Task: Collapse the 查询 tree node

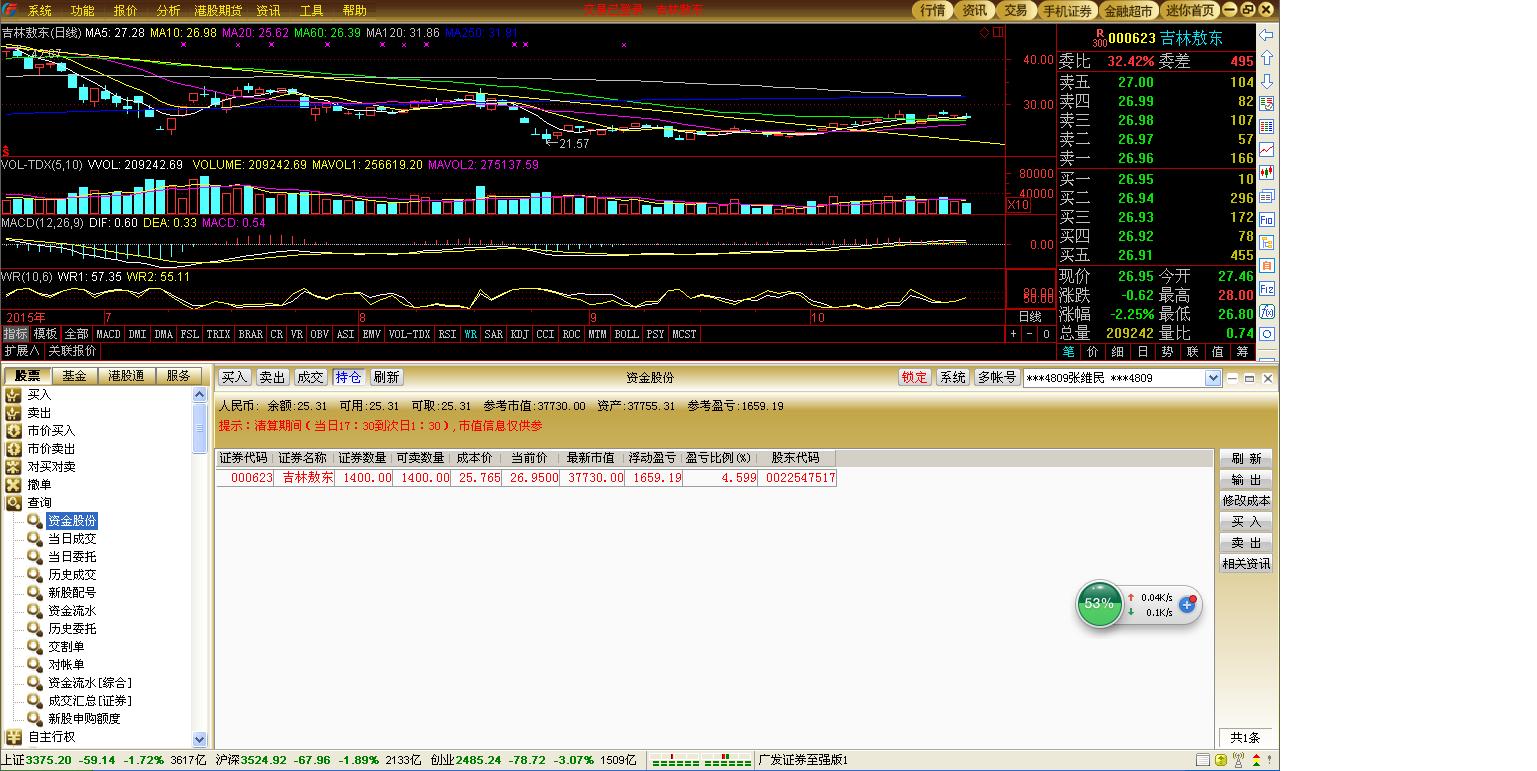Action: point(13,503)
